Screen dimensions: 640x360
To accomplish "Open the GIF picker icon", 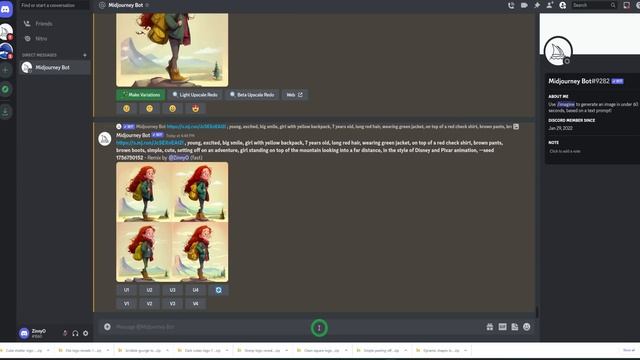I will (502, 327).
